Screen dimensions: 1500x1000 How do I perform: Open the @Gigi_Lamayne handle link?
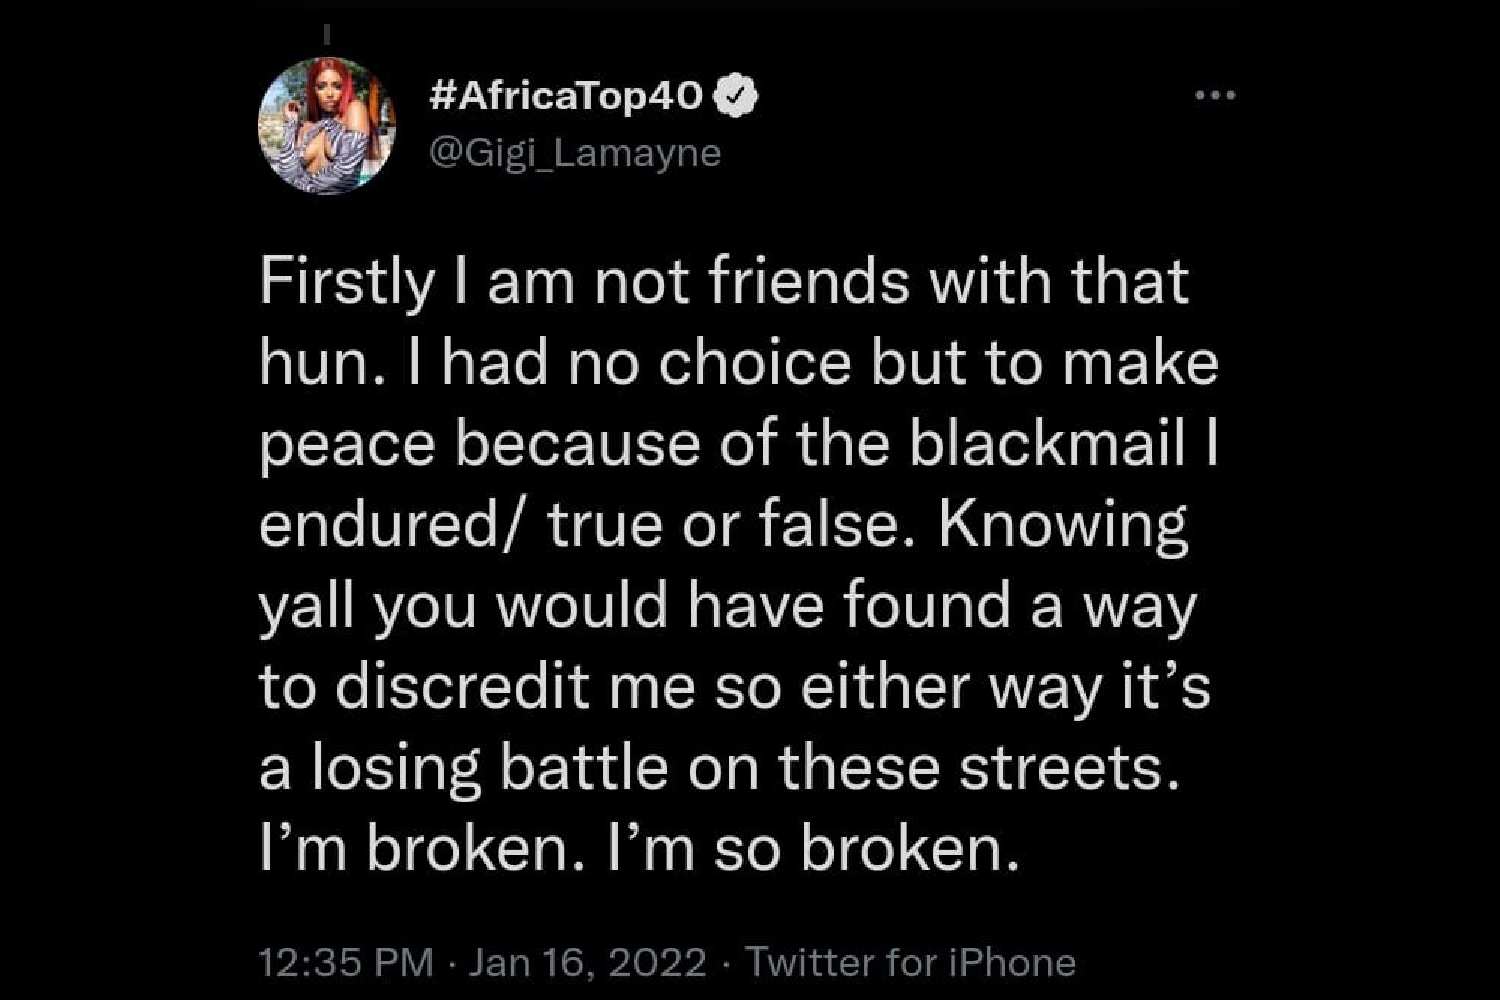click(x=574, y=153)
